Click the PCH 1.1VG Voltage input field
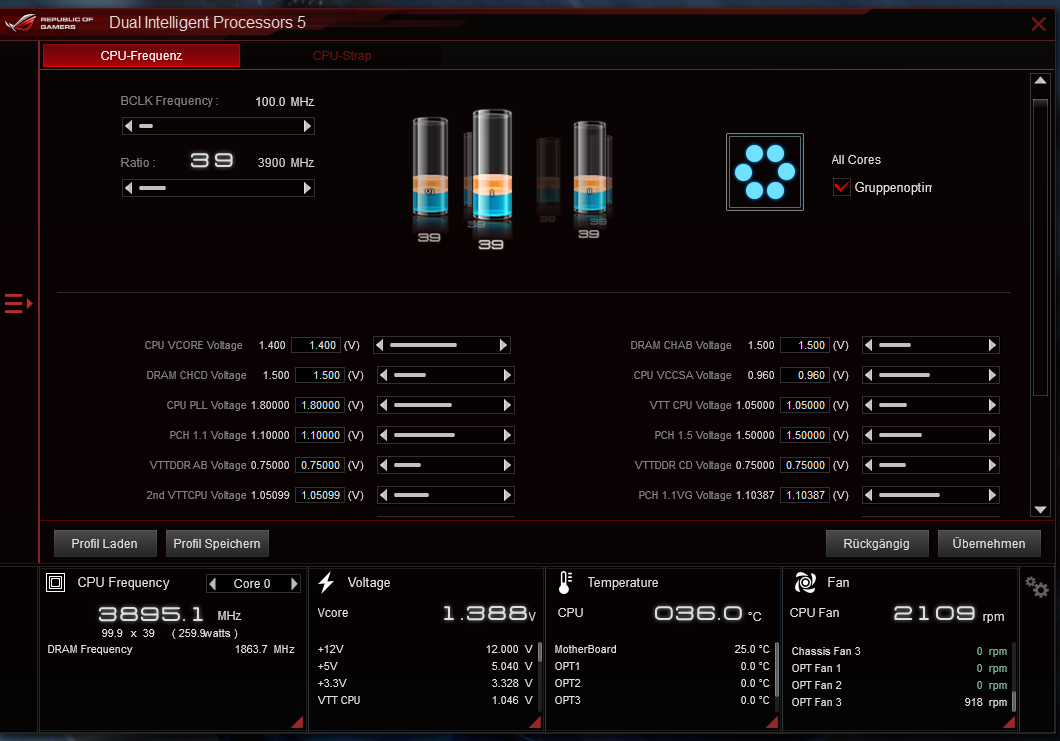 [804, 495]
